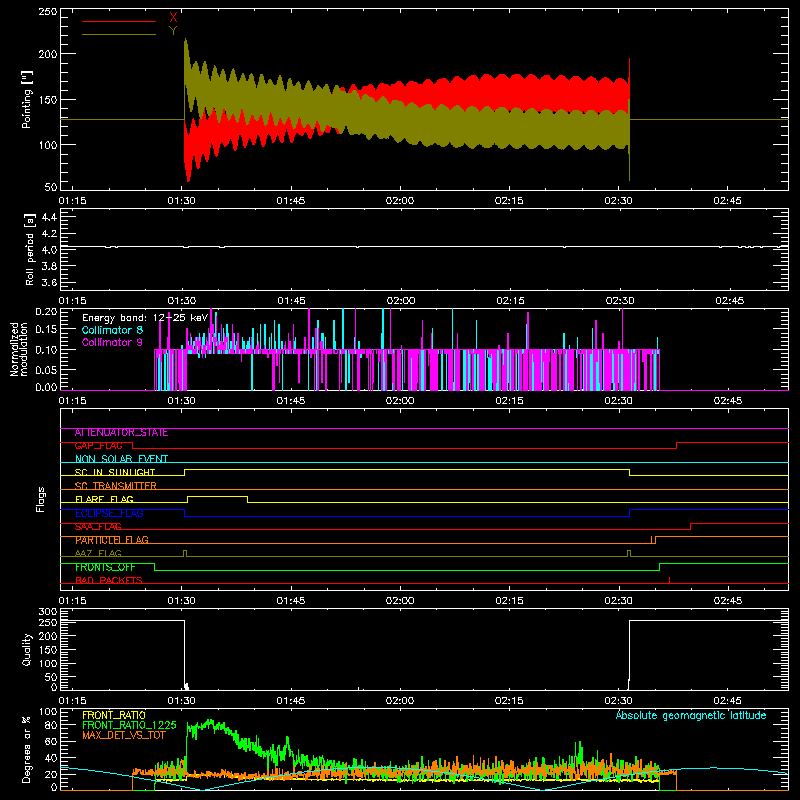
Task: Click the 01:30 time label under Pointing plot
Action: coord(182,201)
